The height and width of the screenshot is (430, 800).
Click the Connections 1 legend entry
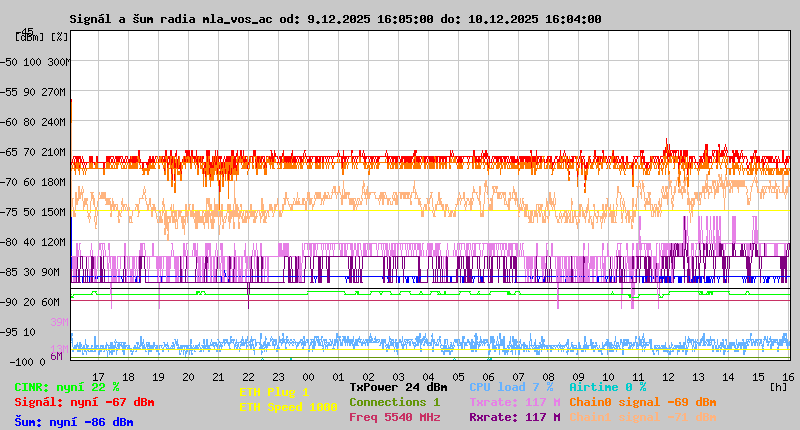[394, 402]
